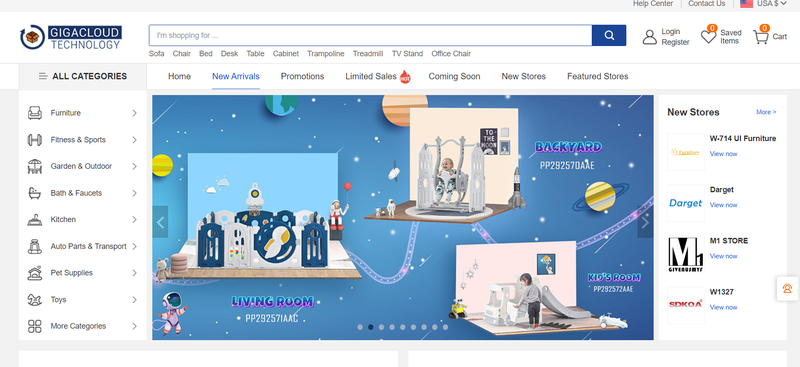Select the Pet Supplies category icon
Viewport: 800px width, 367px height.
(x=35, y=273)
